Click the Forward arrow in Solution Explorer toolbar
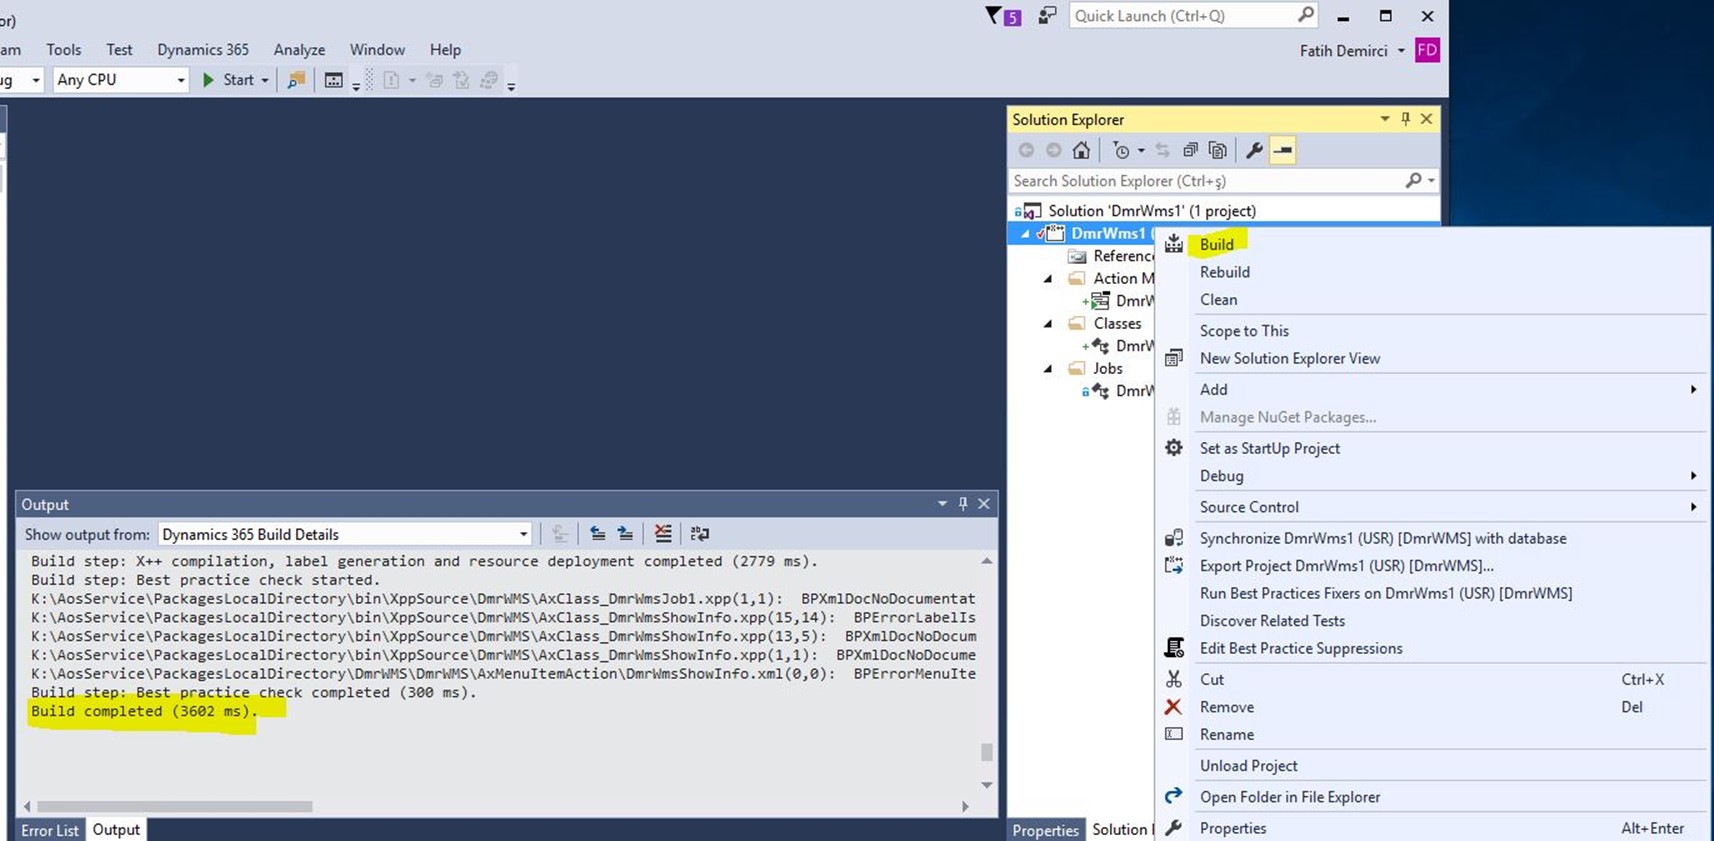Screen dimensions: 1714x841 (1053, 150)
